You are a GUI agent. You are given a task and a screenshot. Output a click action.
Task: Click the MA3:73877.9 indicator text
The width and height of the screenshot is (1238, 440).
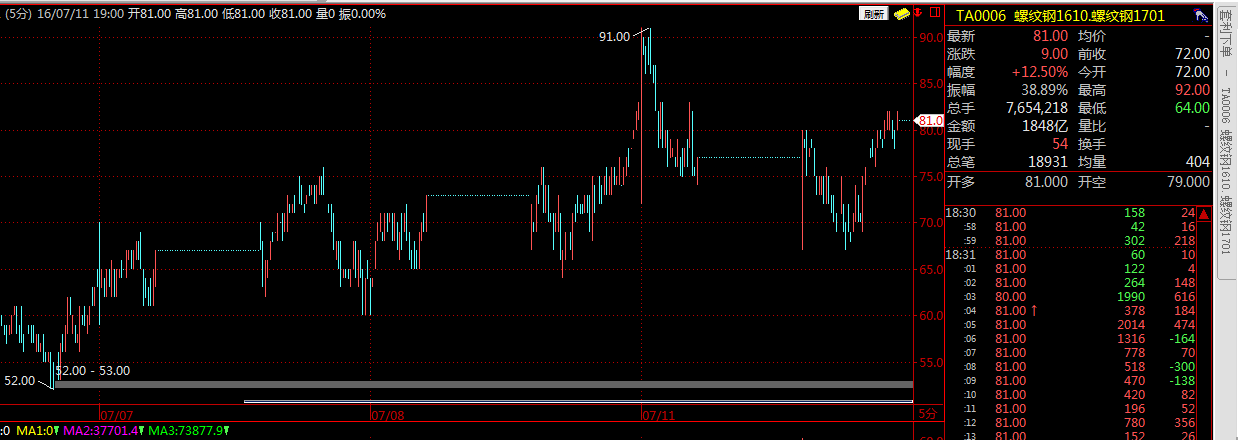(185, 431)
